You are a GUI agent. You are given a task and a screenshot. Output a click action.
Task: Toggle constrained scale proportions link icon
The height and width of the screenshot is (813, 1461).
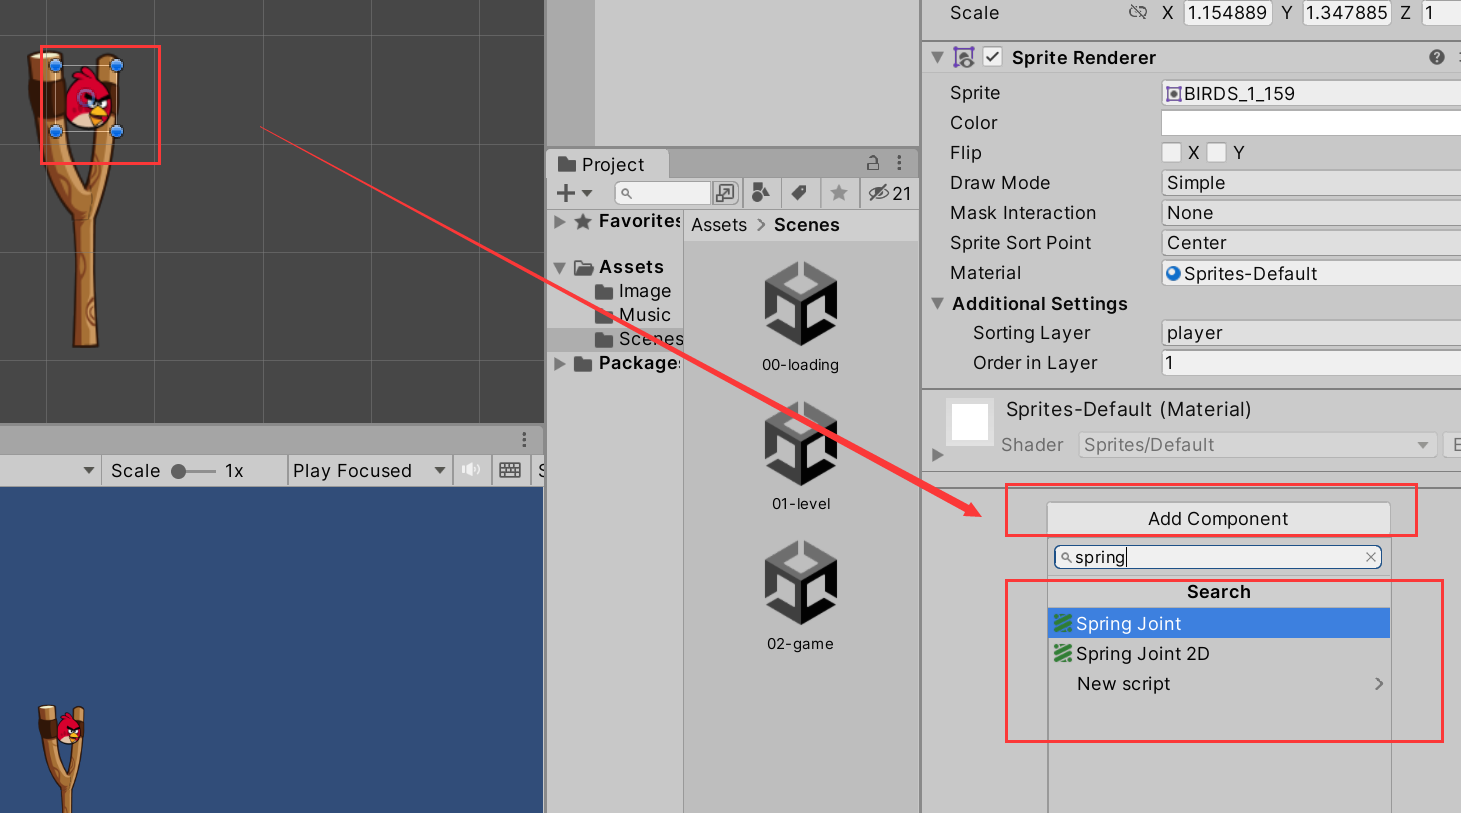pos(1138,13)
